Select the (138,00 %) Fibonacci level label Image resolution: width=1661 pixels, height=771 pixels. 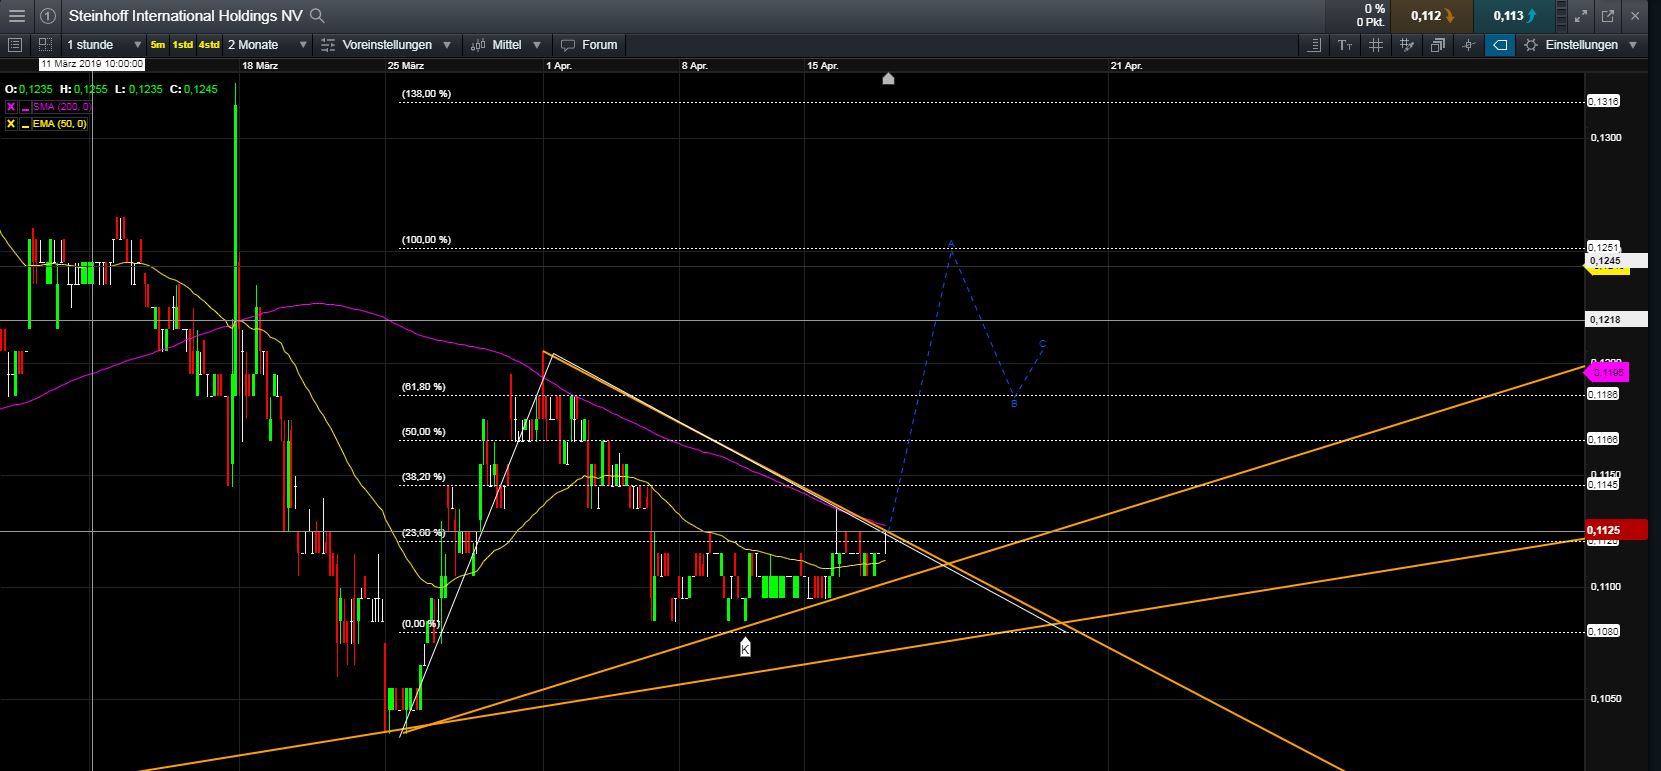[x=426, y=94]
